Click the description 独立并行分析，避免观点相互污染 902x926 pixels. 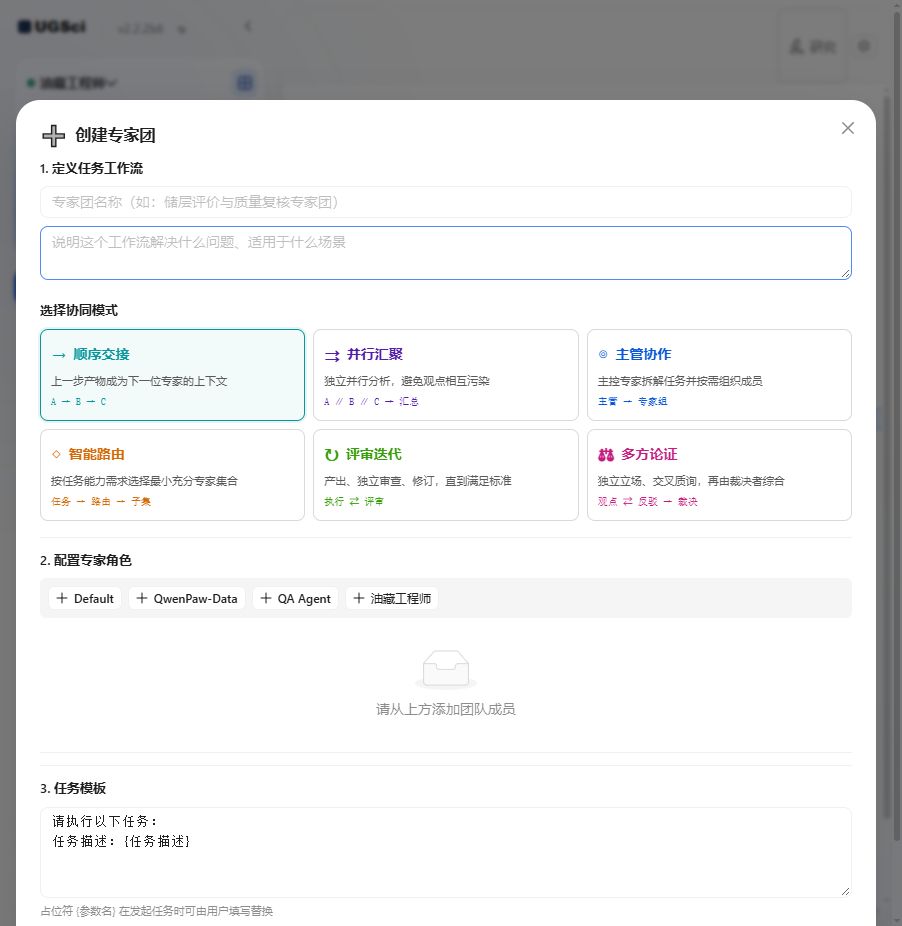(x=406, y=381)
